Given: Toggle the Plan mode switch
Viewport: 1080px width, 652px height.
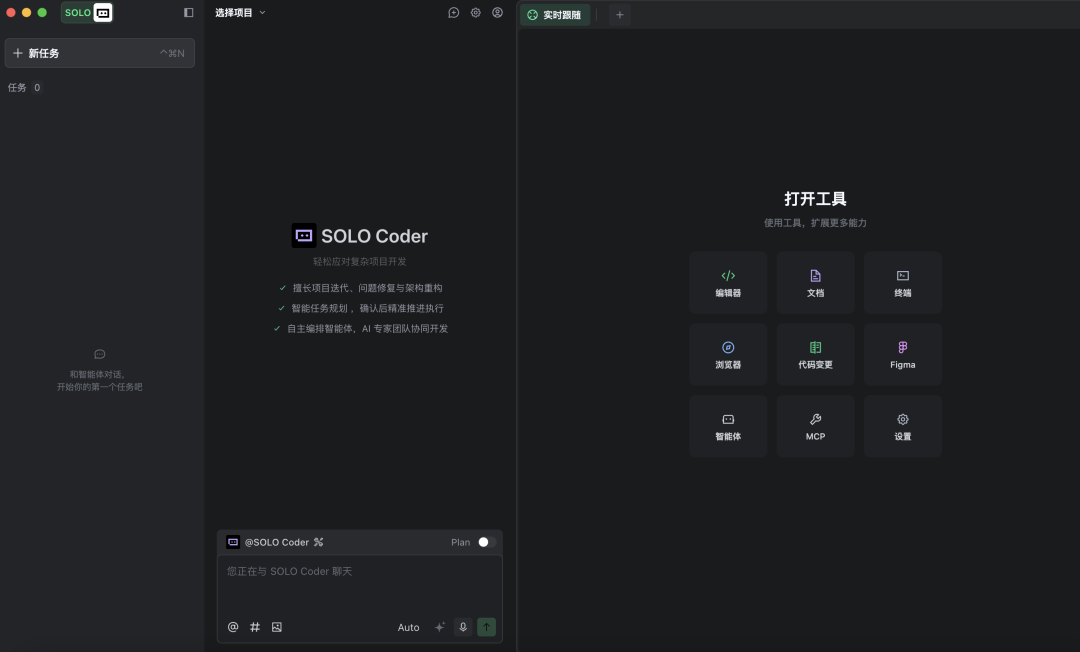Looking at the screenshot, I should coord(486,543).
